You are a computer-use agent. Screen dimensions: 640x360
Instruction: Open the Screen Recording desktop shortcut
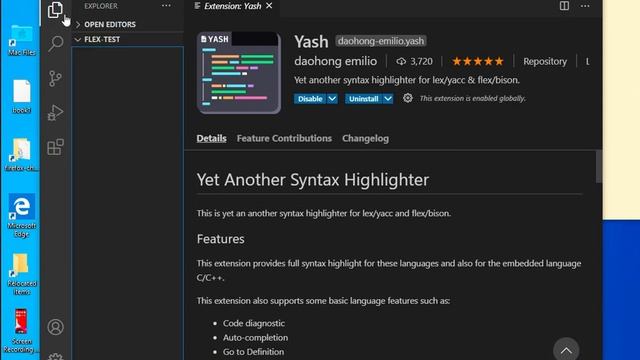click(21, 331)
